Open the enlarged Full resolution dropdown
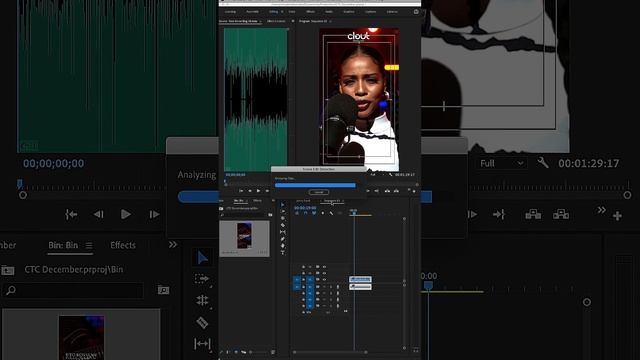Viewport: 640px width, 360px height. pos(502,163)
